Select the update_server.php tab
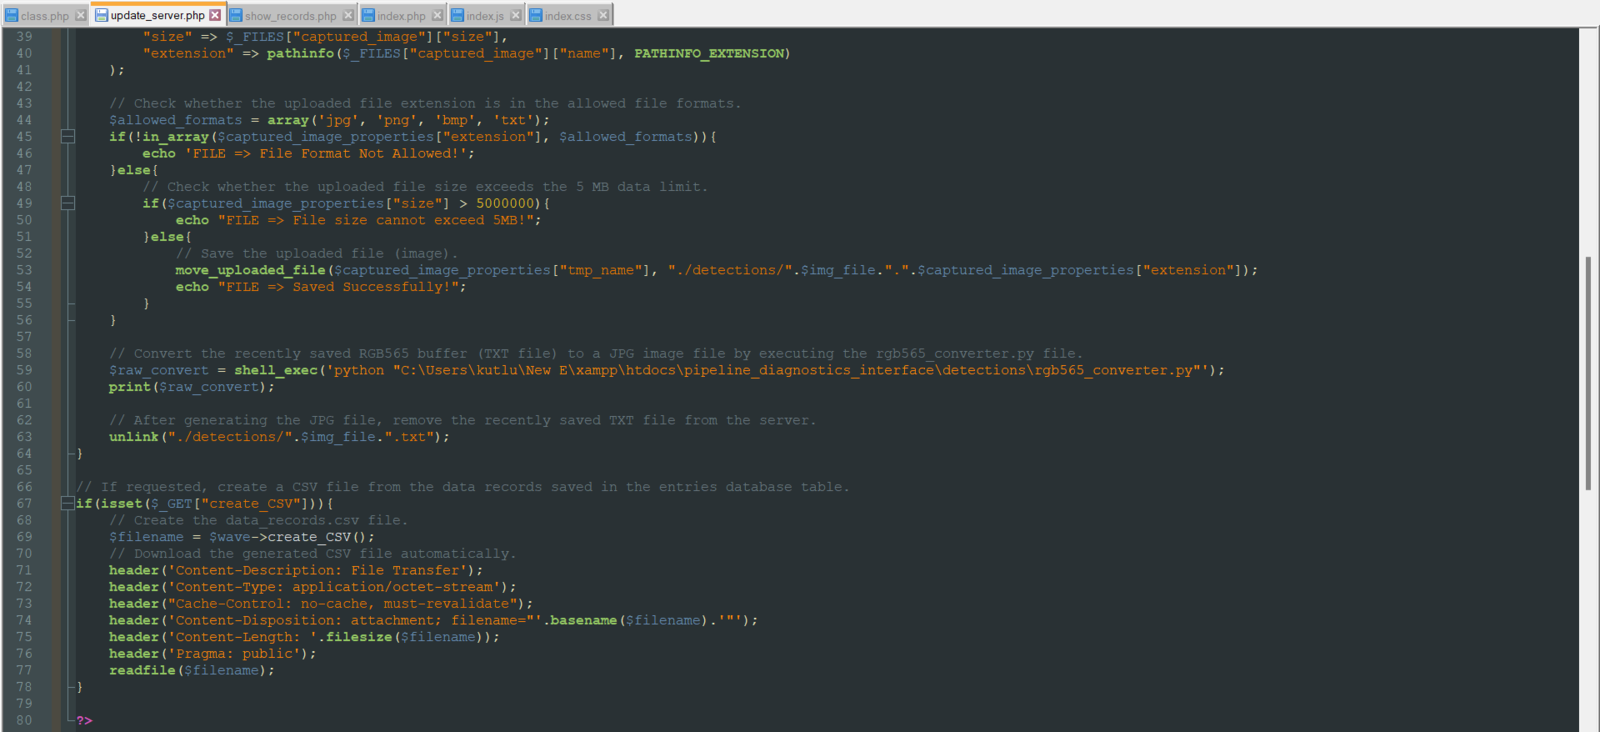The image size is (1600, 732). coord(157,15)
